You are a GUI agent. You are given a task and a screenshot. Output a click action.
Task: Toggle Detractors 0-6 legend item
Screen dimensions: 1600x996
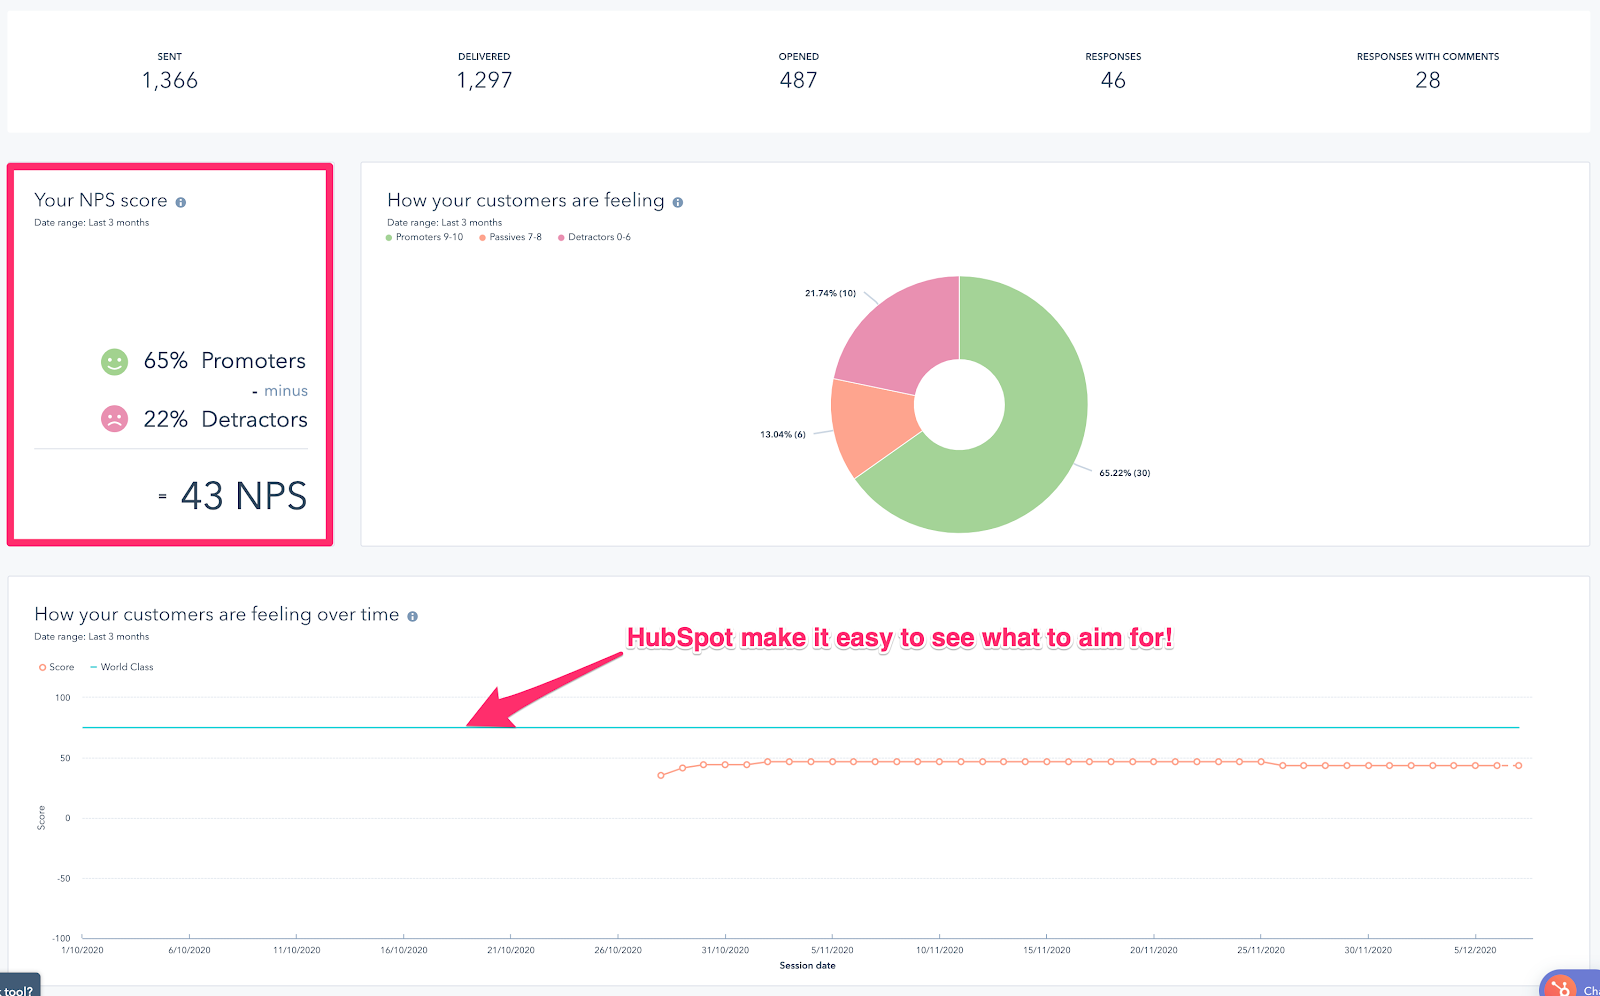(595, 237)
